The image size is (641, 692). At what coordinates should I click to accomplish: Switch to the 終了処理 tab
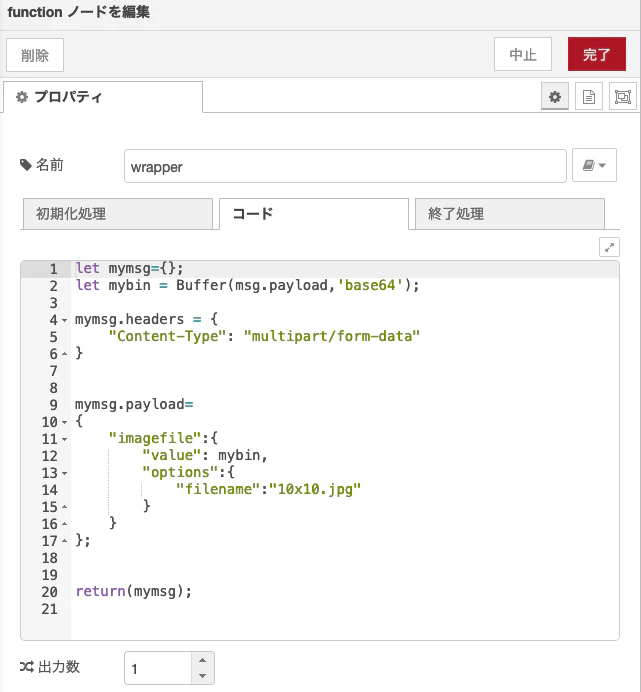(x=510, y=214)
